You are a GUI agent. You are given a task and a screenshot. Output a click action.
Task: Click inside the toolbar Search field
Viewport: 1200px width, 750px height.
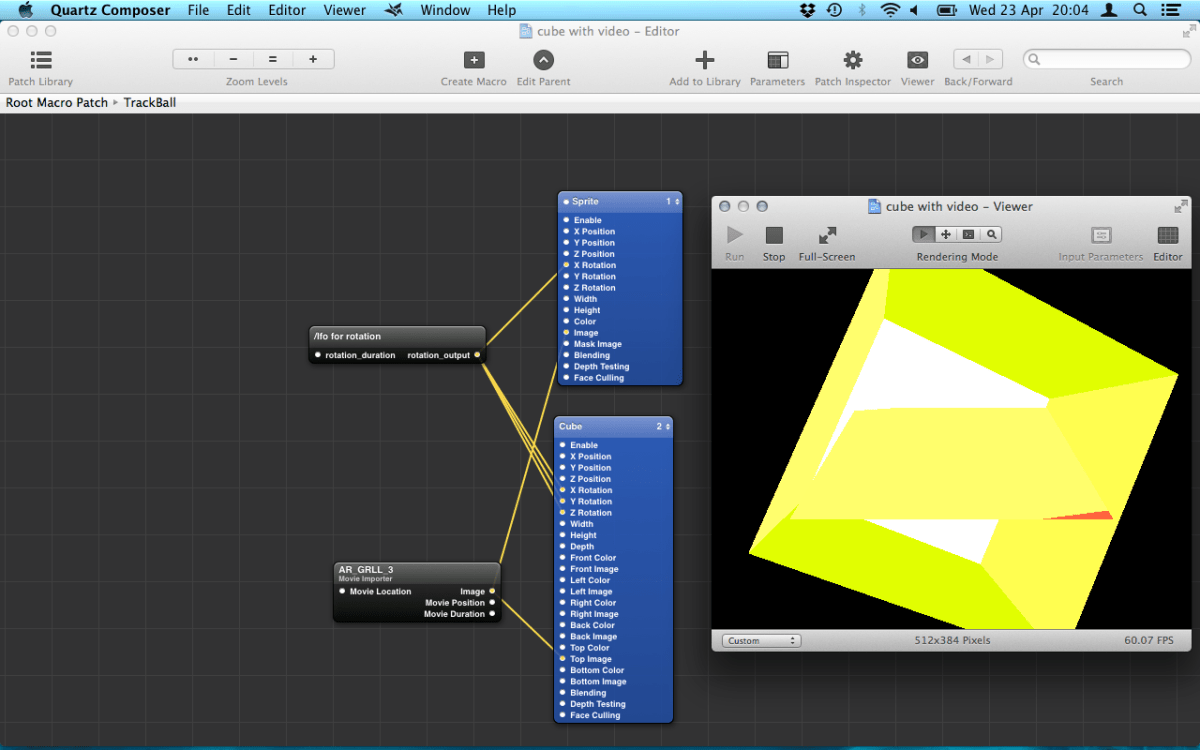[x=1106, y=59]
